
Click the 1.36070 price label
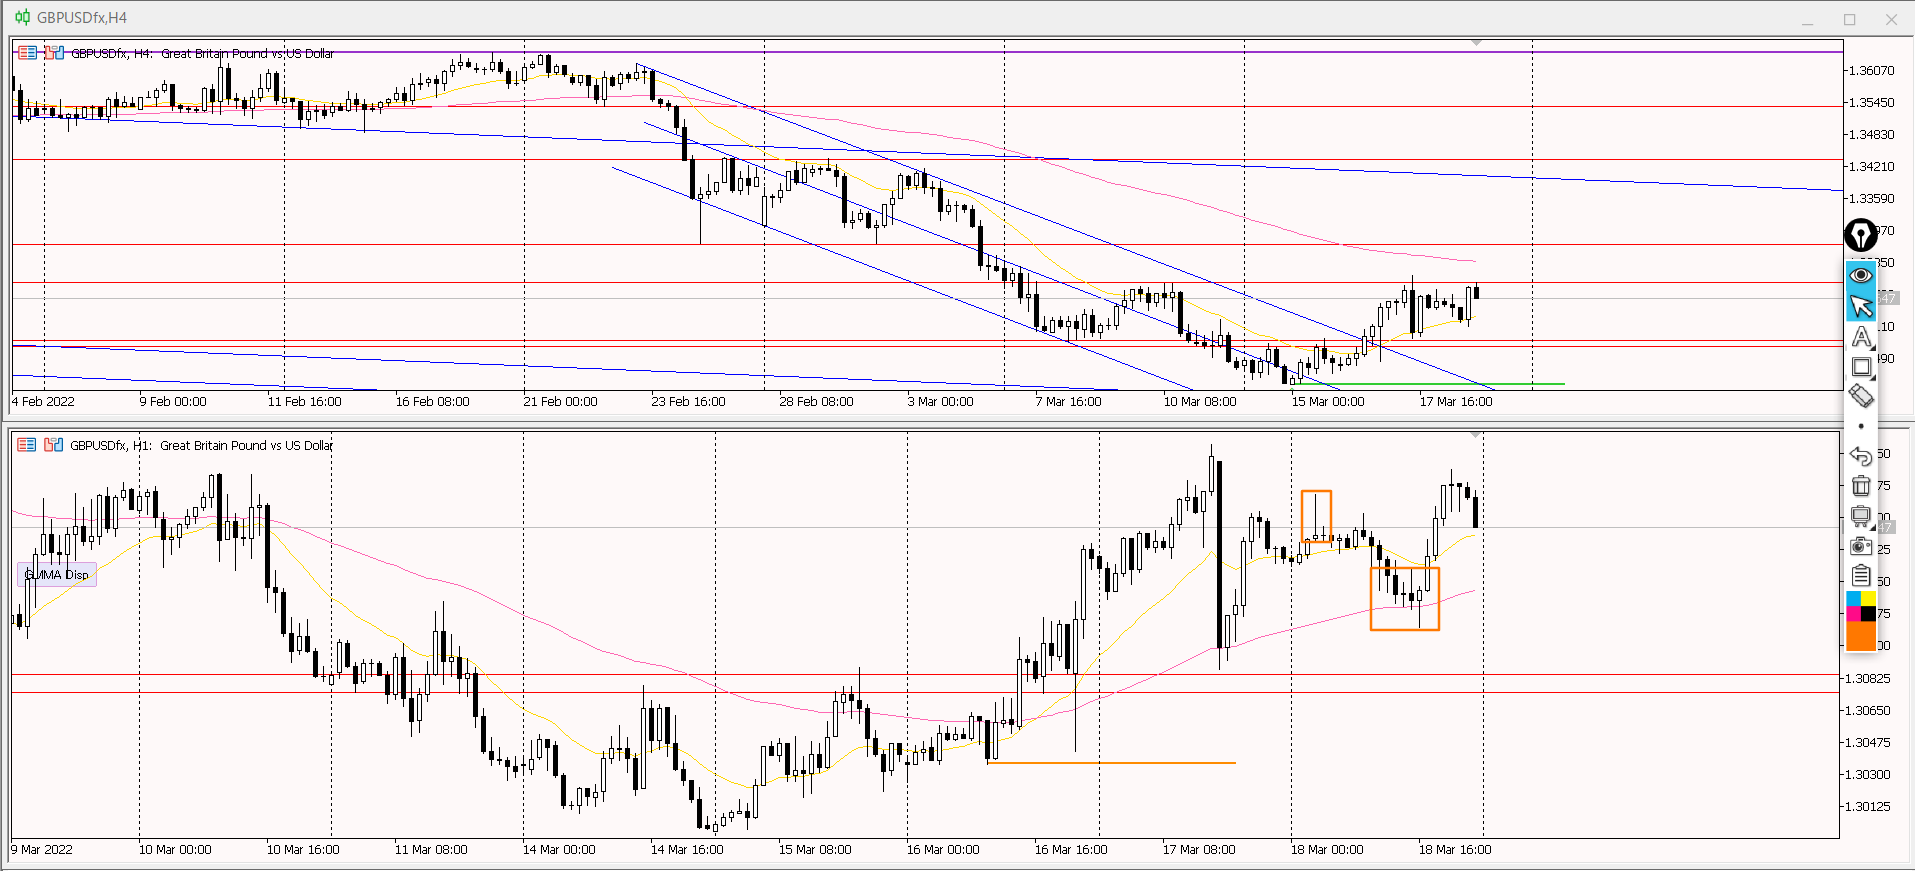pos(1872,70)
